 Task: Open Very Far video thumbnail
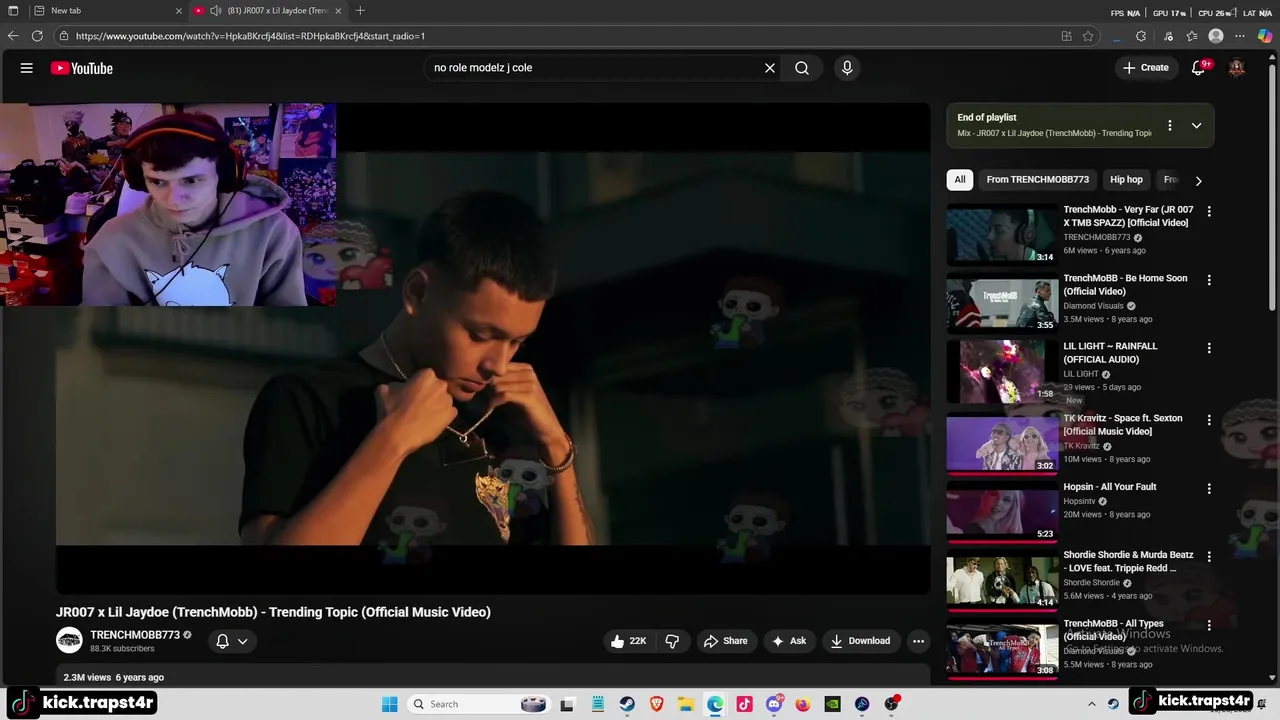click(1002, 235)
